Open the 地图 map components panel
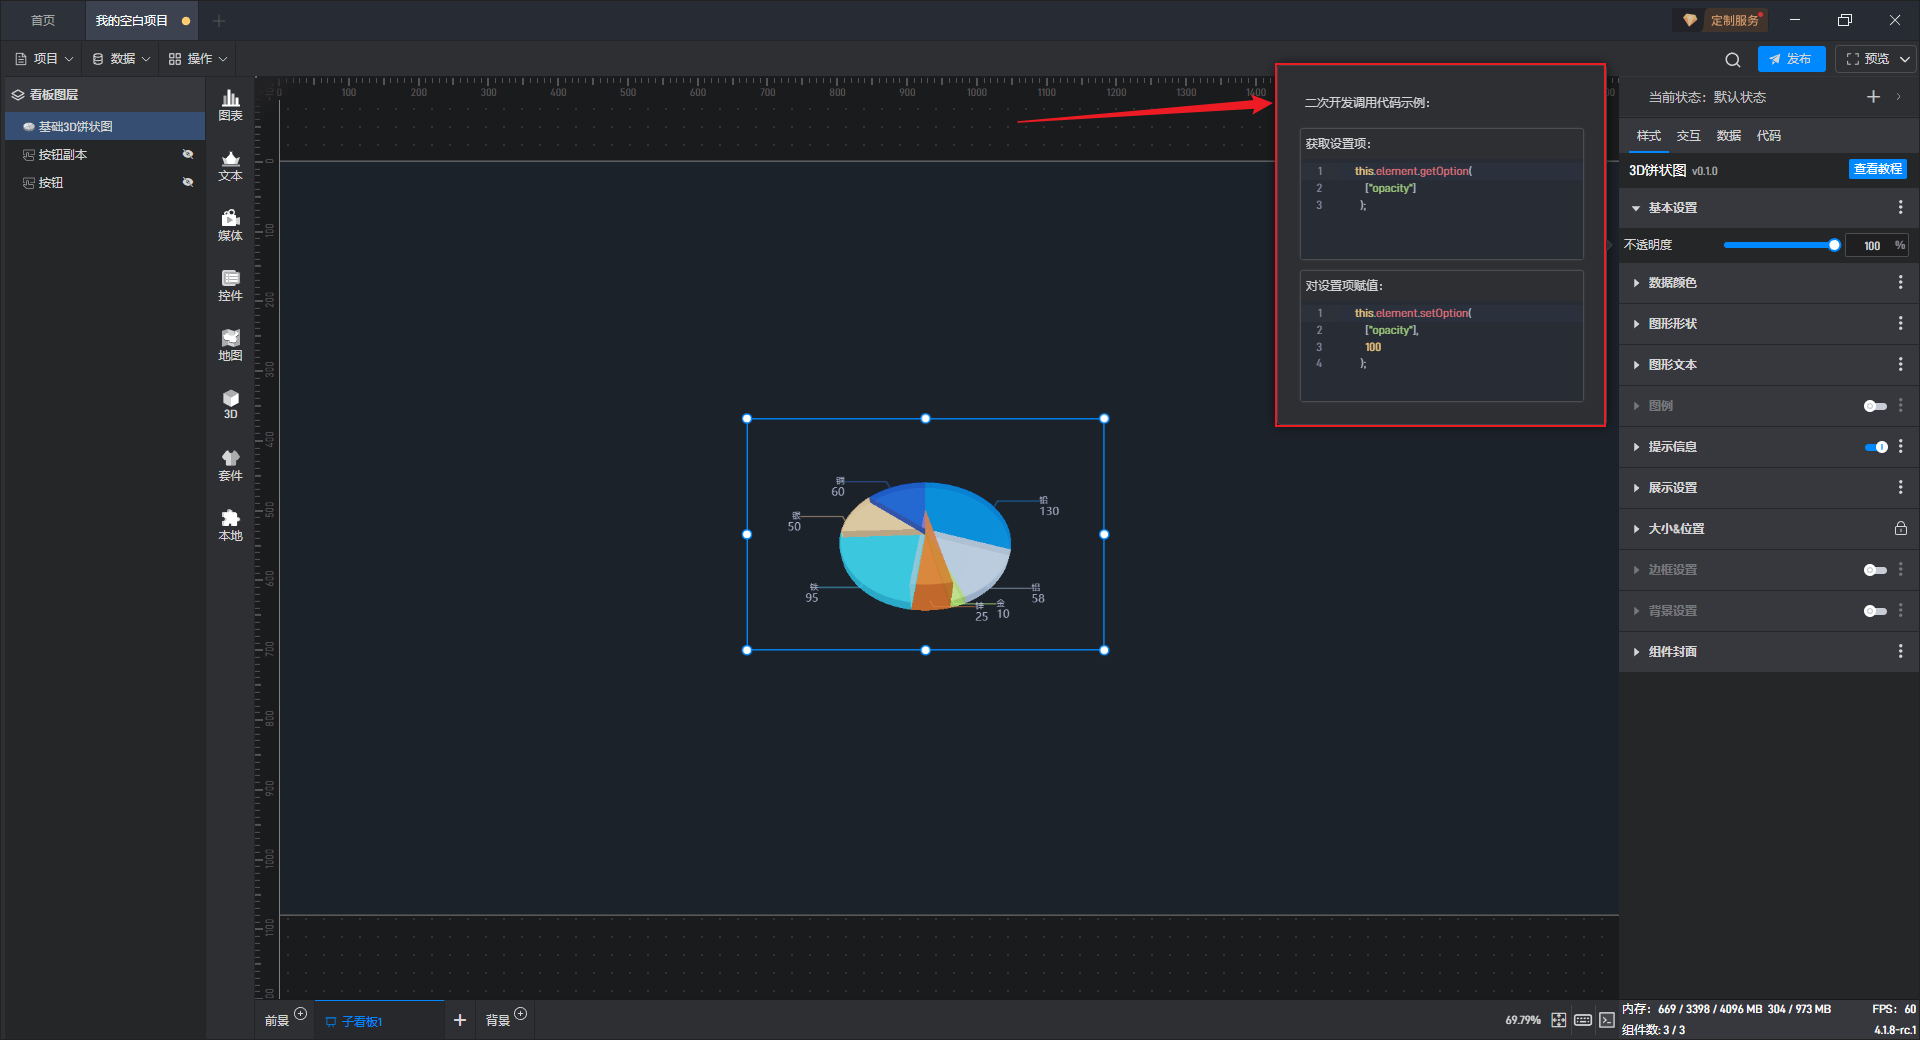 230,345
